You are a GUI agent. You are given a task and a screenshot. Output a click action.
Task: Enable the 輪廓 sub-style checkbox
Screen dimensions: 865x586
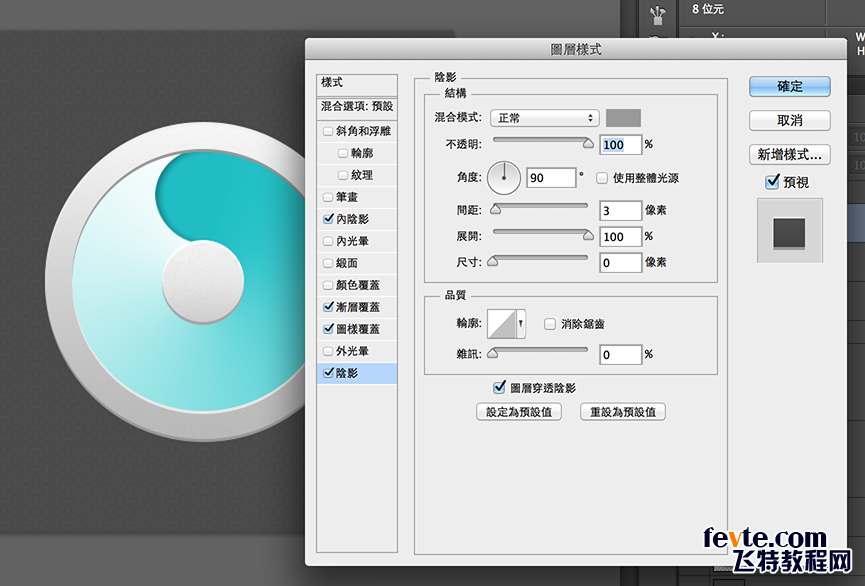click(343, 153)
